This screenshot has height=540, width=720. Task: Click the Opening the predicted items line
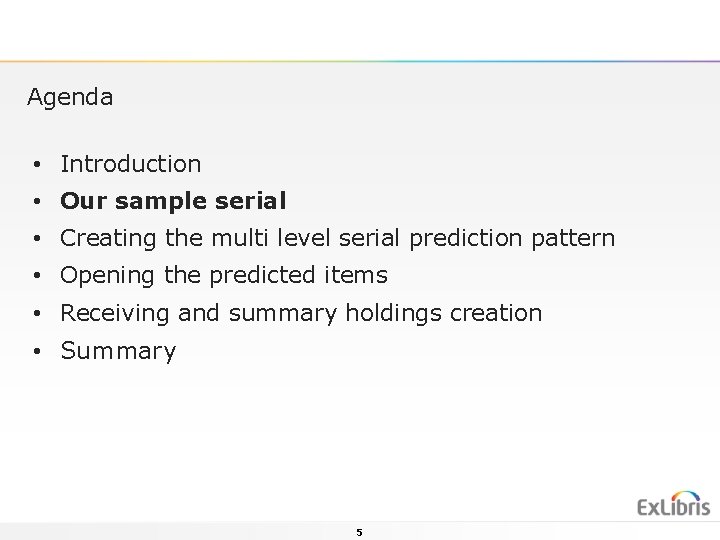223,275
